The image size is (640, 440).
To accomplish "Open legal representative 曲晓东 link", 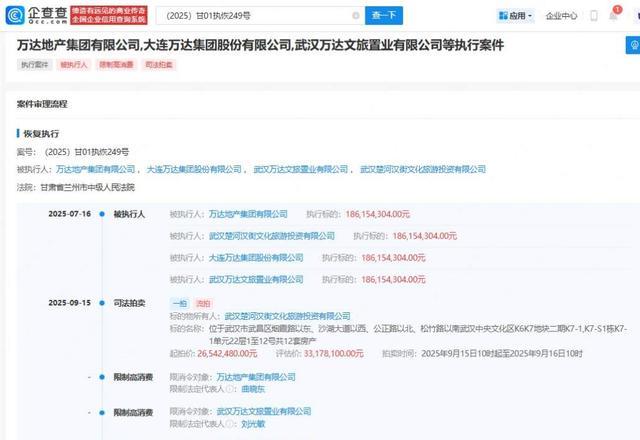I will 253,389.
